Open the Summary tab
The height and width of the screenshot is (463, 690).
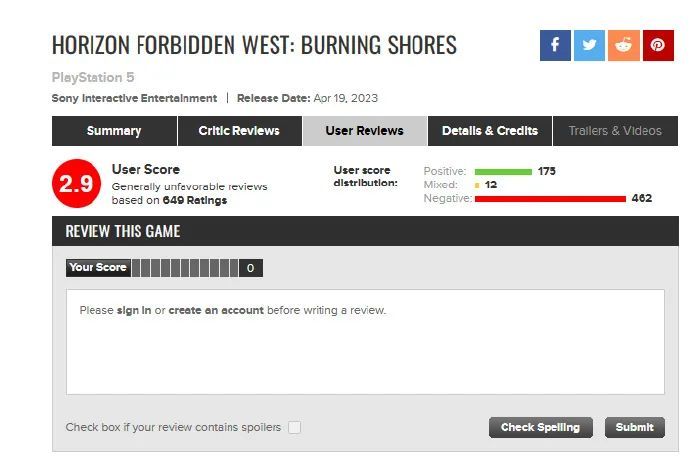114,131
